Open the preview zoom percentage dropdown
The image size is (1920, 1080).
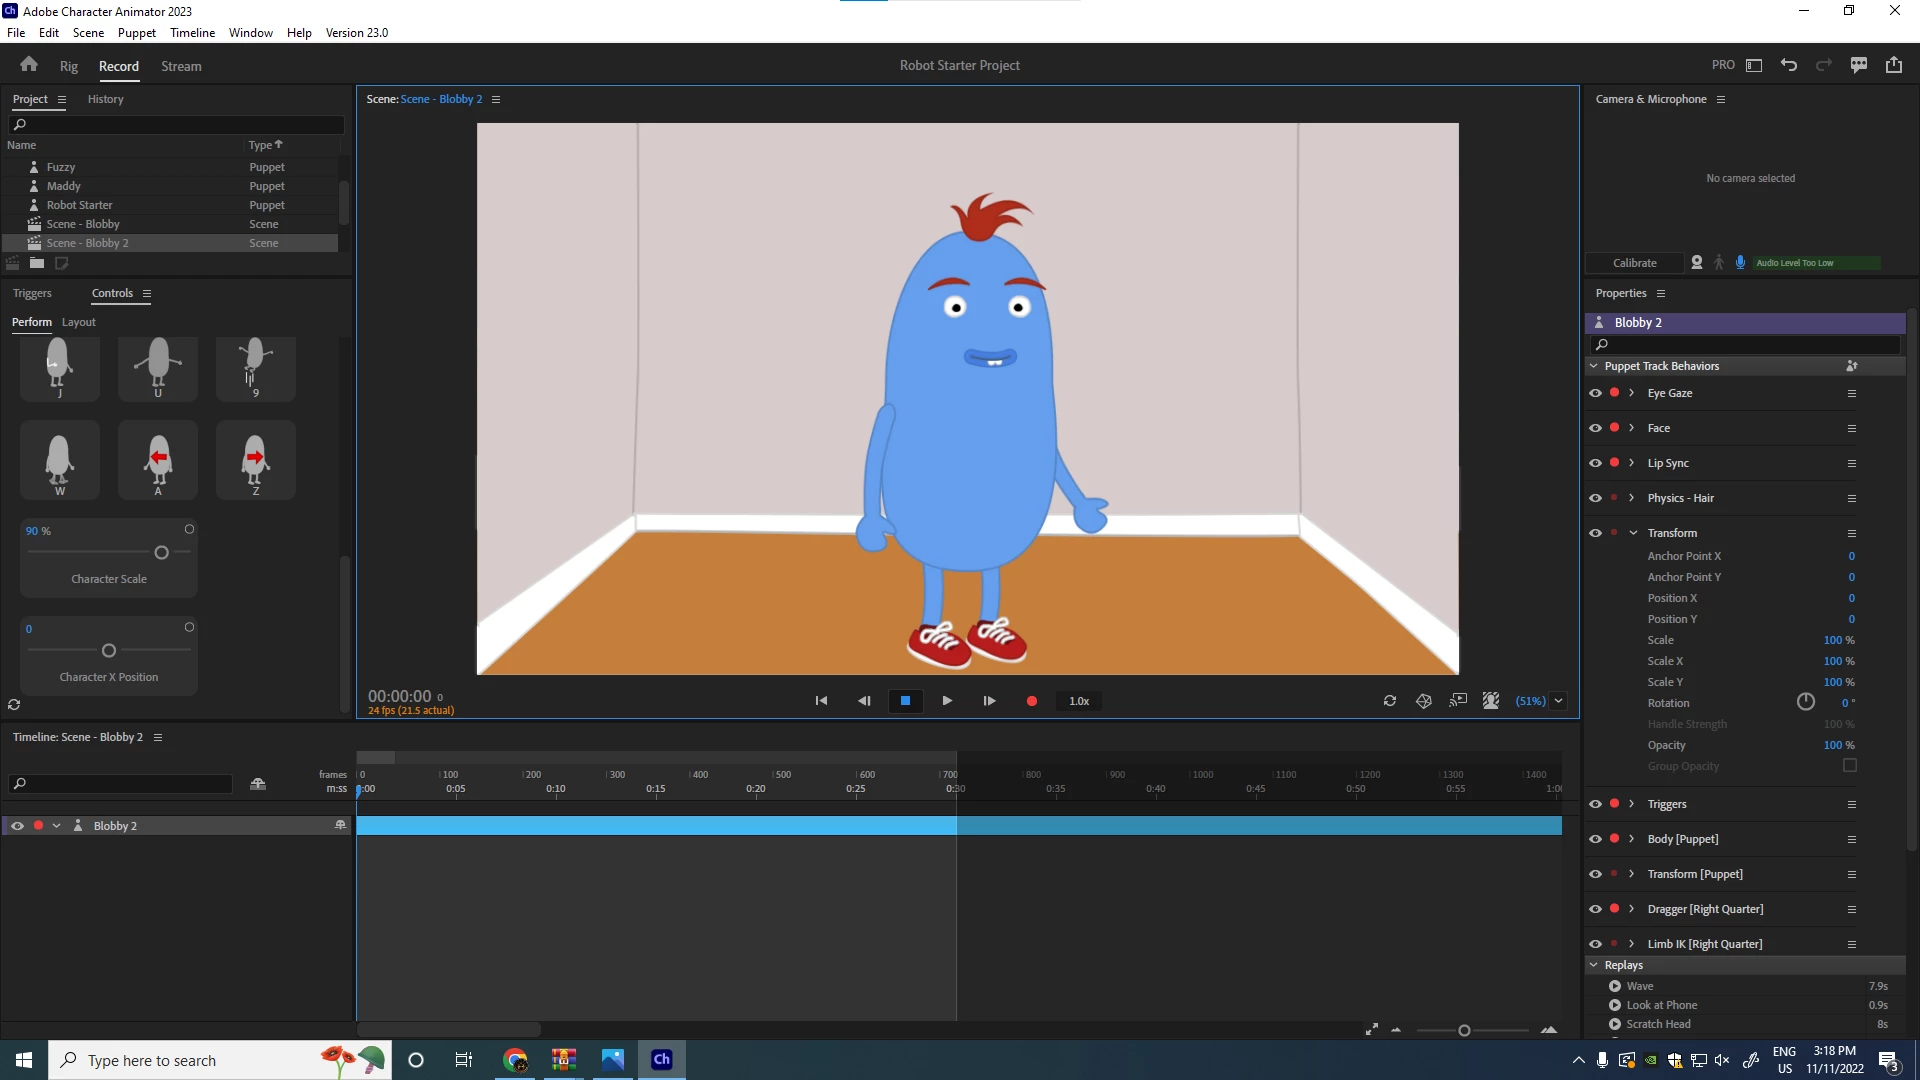tap(1558, 701)
